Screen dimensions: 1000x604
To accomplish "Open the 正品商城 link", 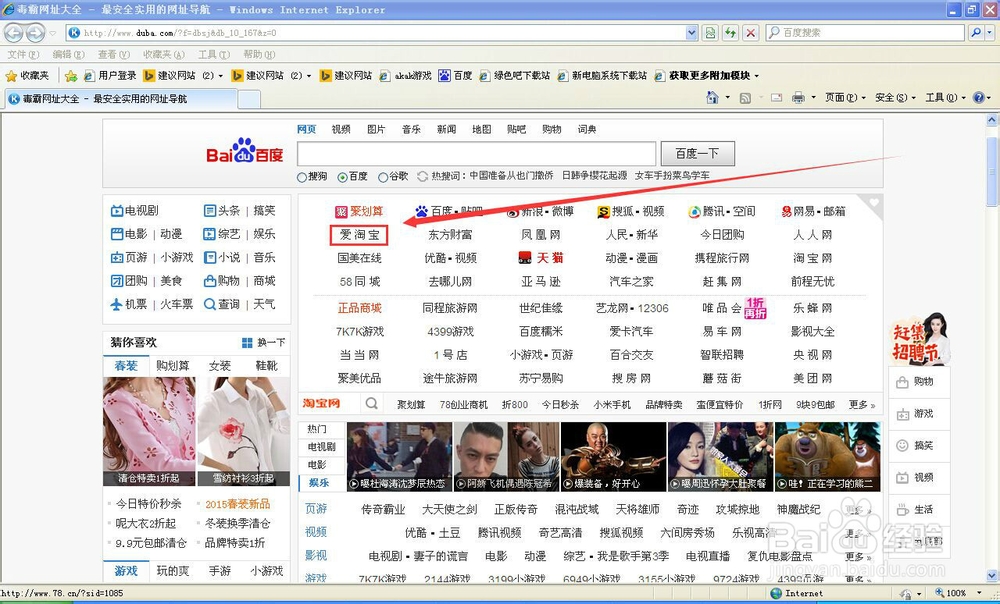I will (359, 308).
